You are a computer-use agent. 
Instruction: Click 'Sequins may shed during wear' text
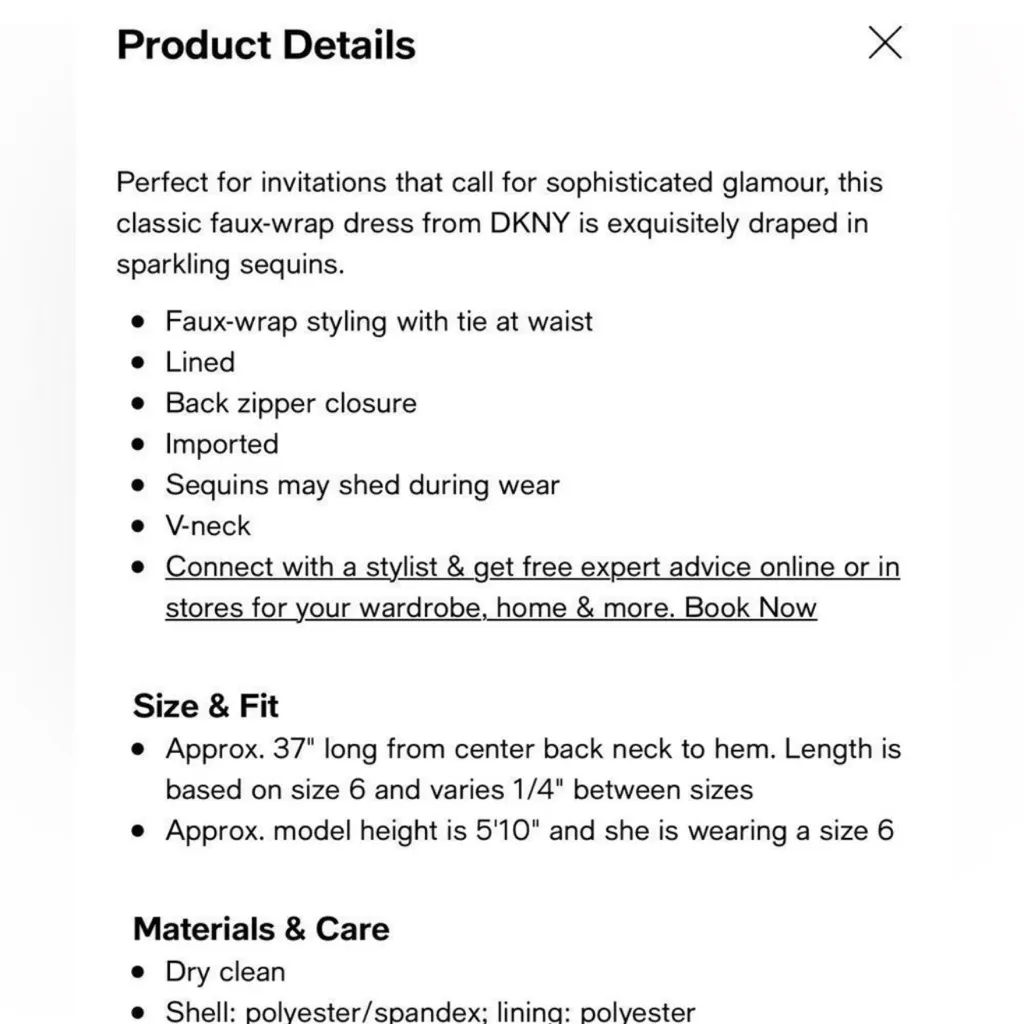(362, 485)
